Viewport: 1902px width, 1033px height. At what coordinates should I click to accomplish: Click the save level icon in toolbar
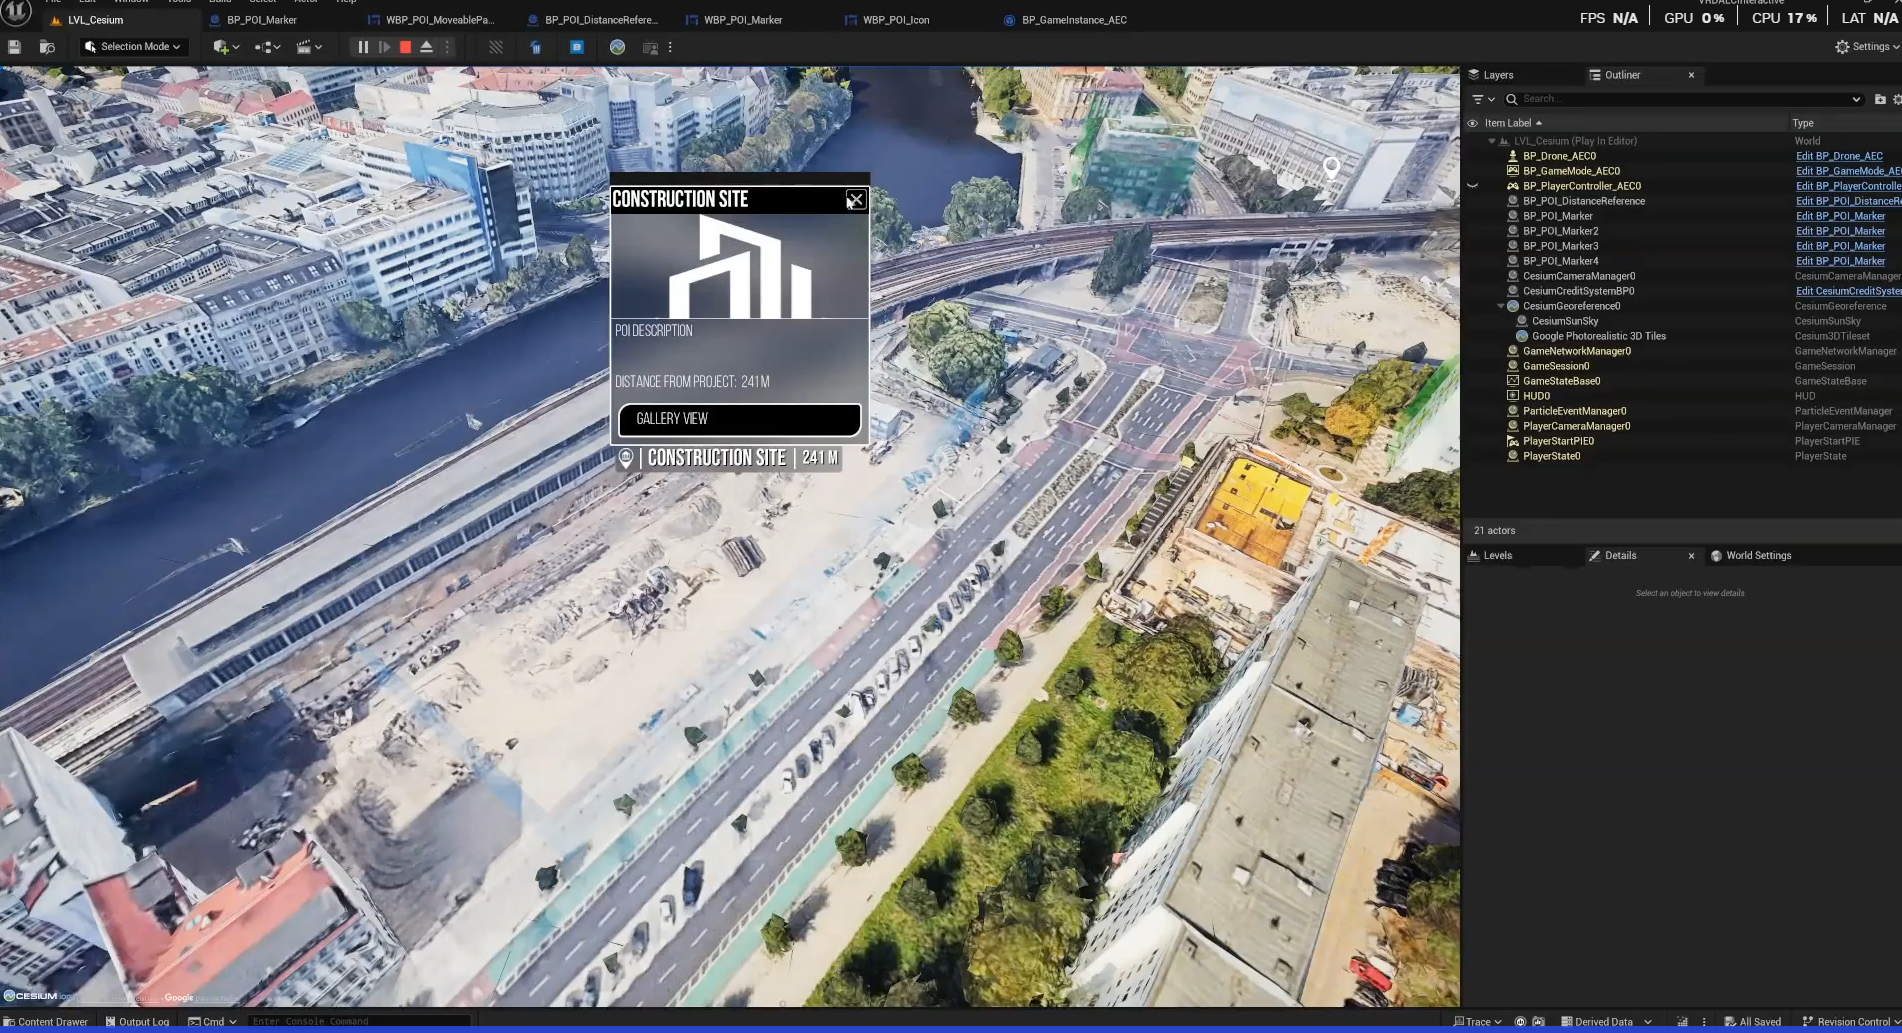coord(14,47)
